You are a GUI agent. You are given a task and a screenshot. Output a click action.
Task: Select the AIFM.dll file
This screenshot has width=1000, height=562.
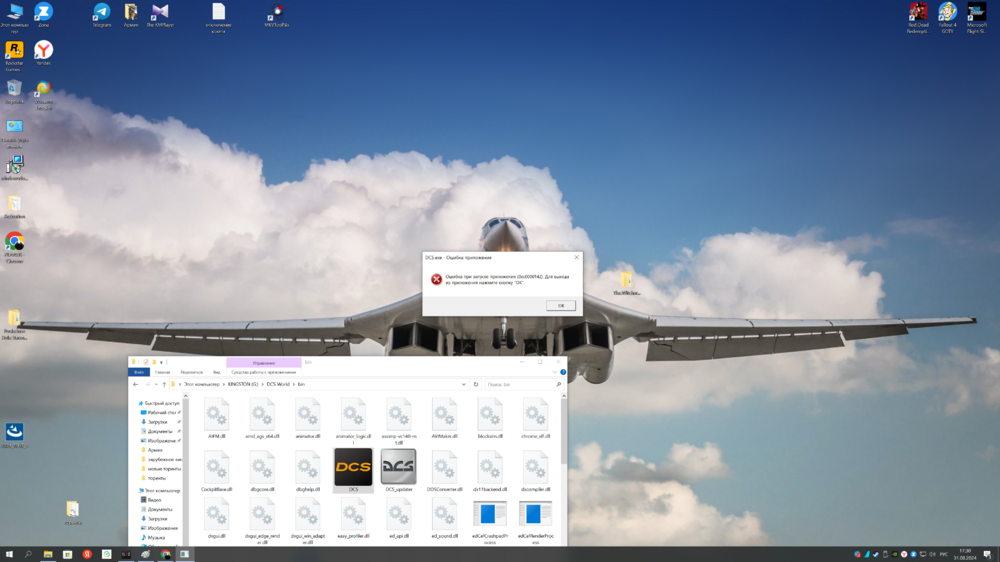[x=217, y=418]
